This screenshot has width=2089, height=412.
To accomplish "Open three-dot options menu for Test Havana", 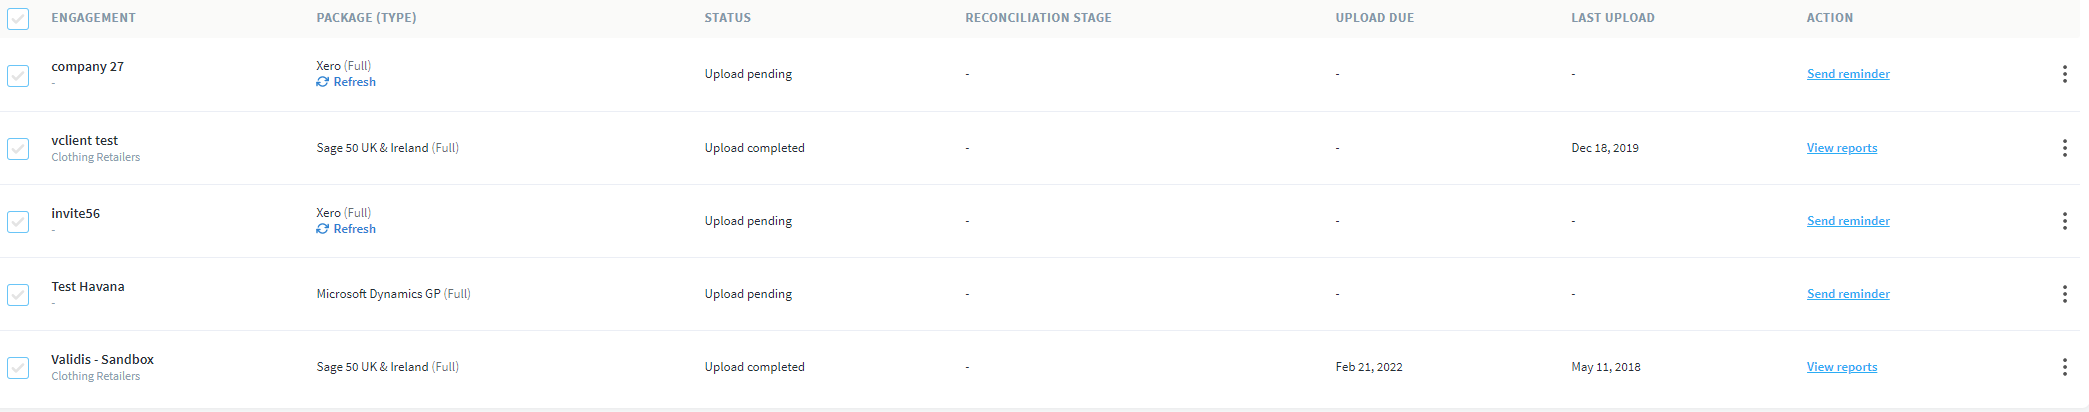I will pos(2064,294).
